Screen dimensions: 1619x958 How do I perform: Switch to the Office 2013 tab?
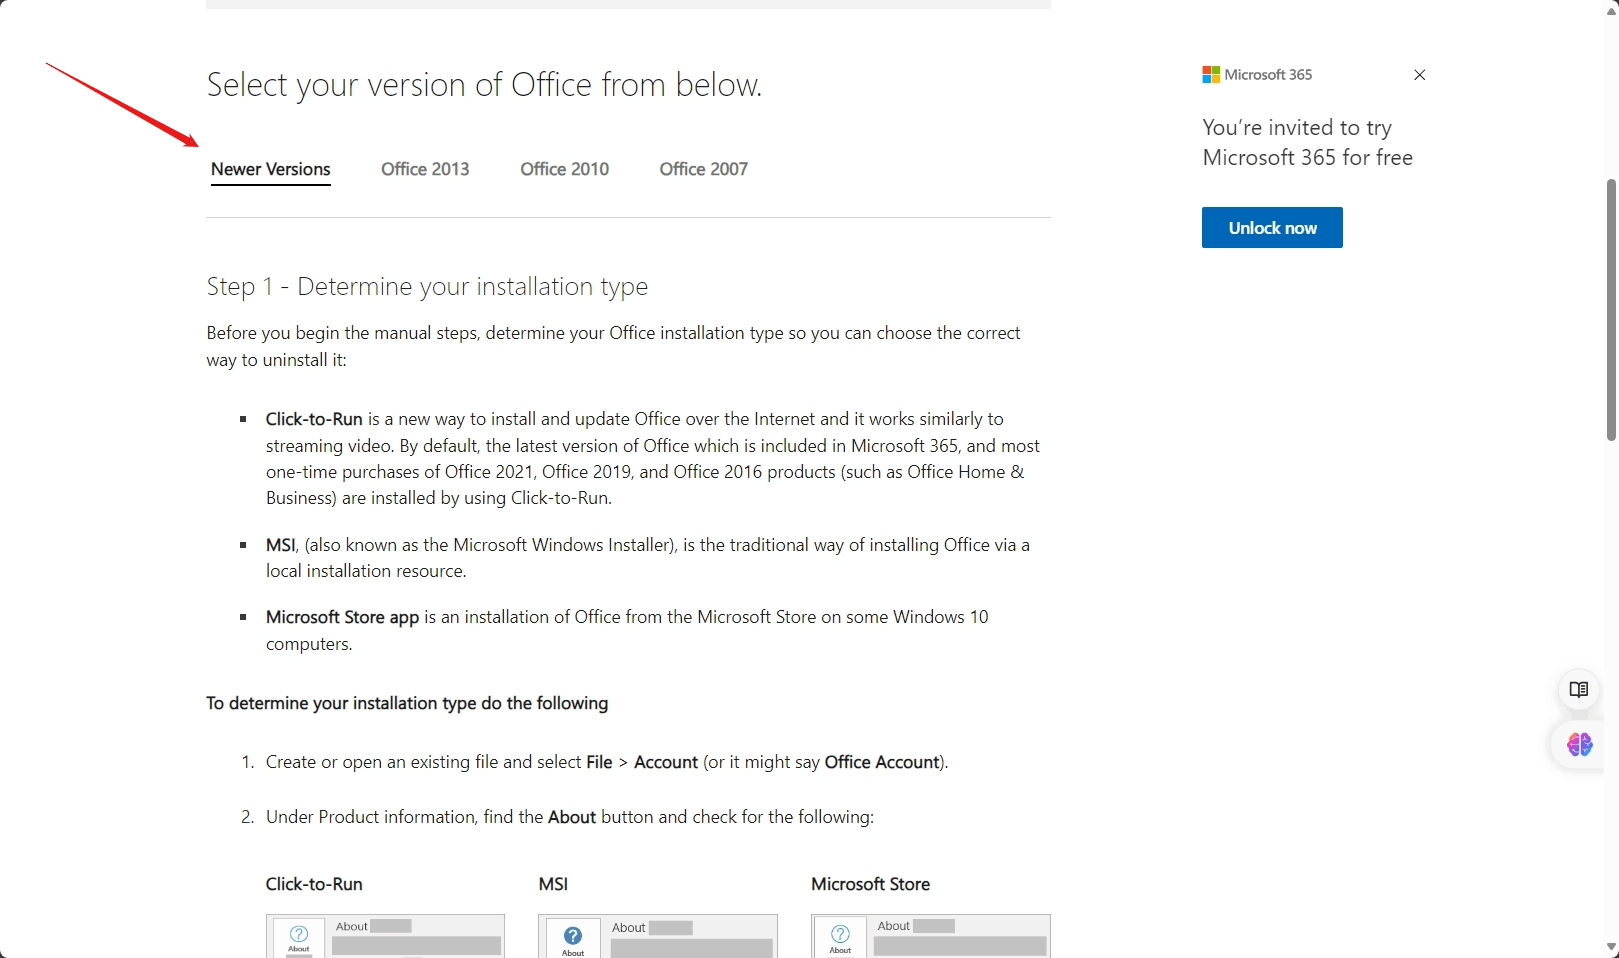click(x=425, y=169)
